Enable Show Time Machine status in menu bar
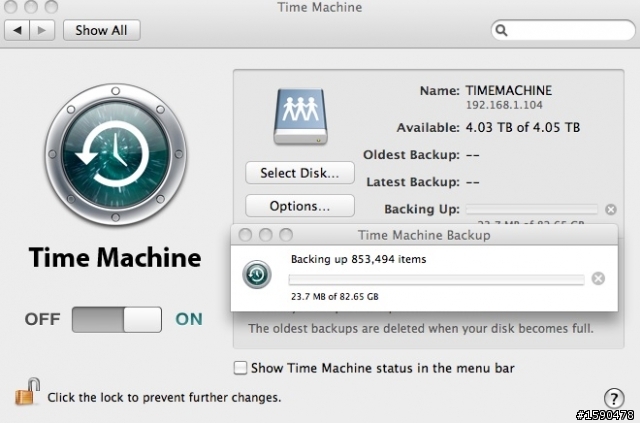This screenshot has height=423, width=640. tap(240, 367)
